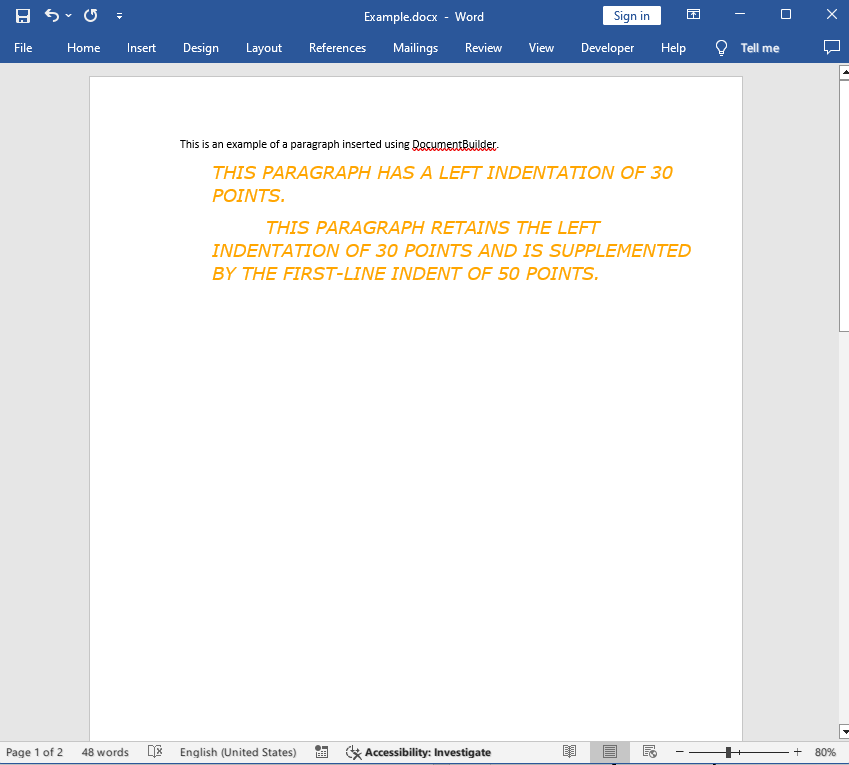Switch to Print Layout view

pos(610,751)
